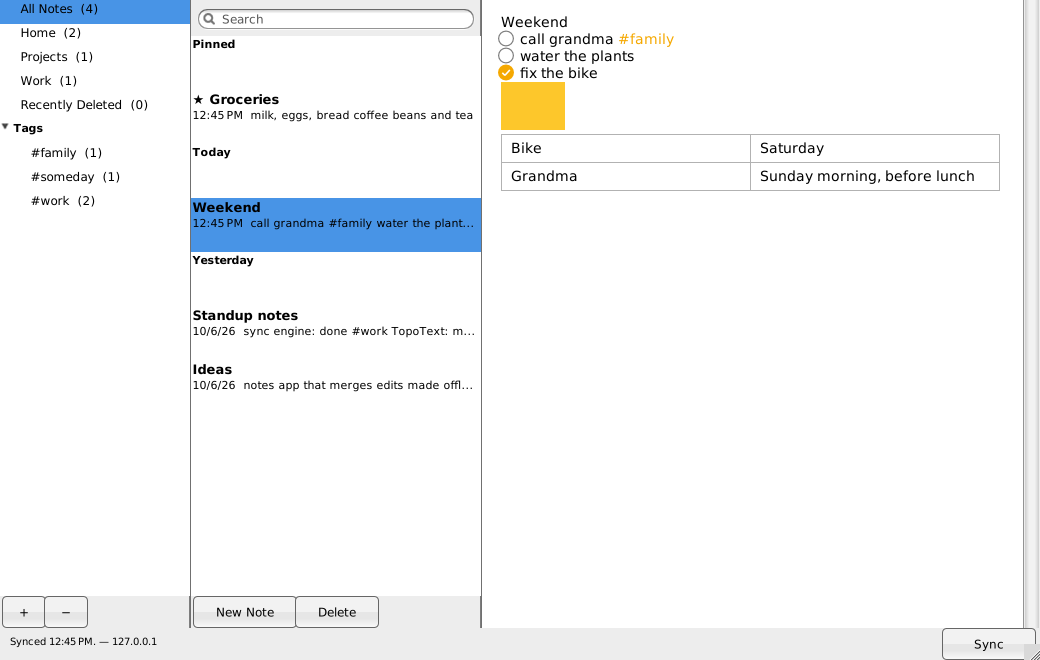Viewport: 1040px width, 660px height.
Task: Create a note with New Note
Action: [244, 612]
